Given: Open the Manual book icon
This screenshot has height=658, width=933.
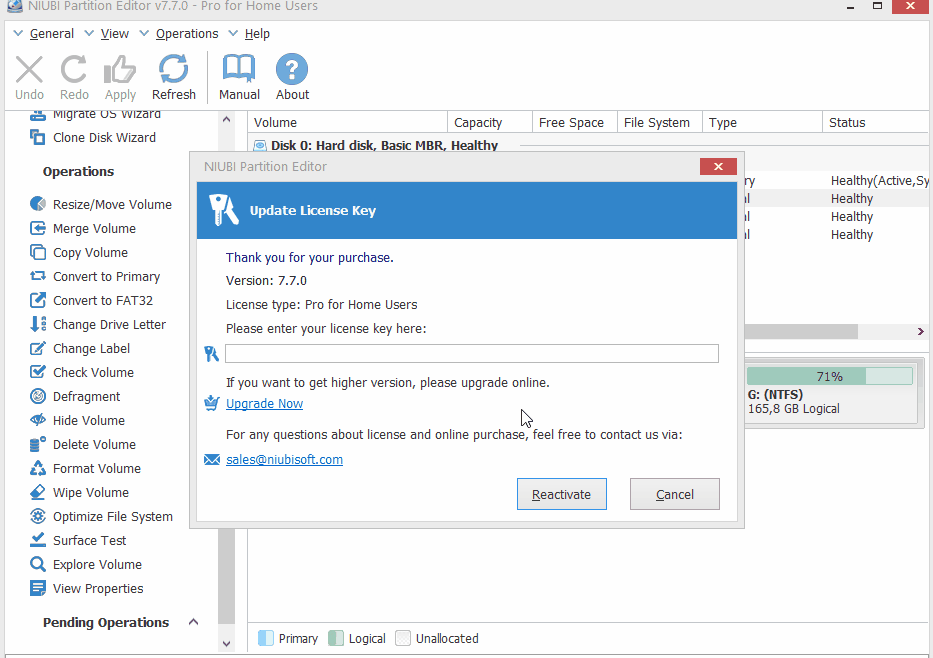Looking at the screenshot, I should 239,69.
